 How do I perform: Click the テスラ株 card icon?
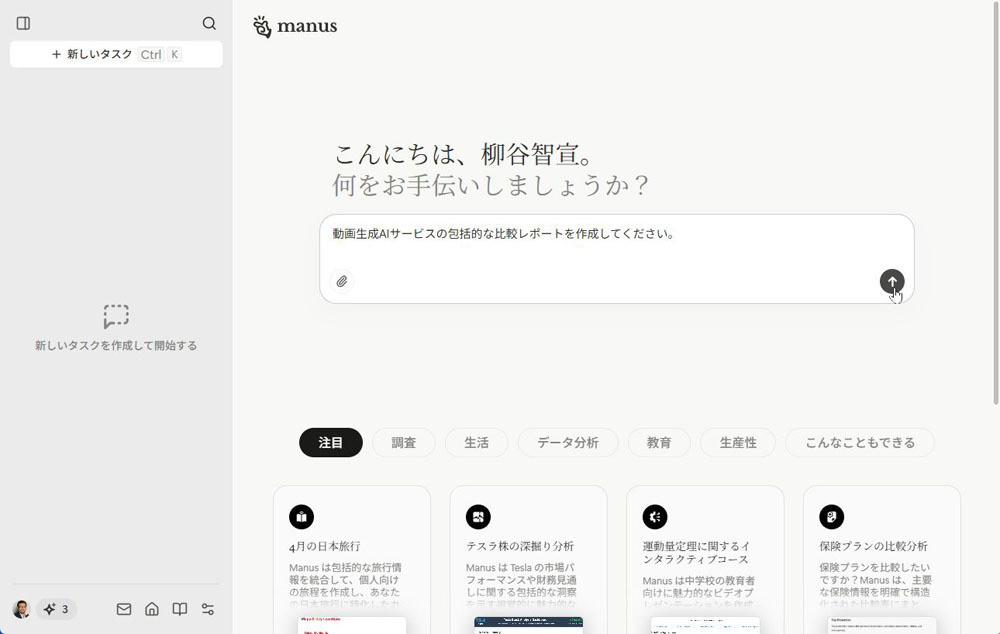coord(478,517)
